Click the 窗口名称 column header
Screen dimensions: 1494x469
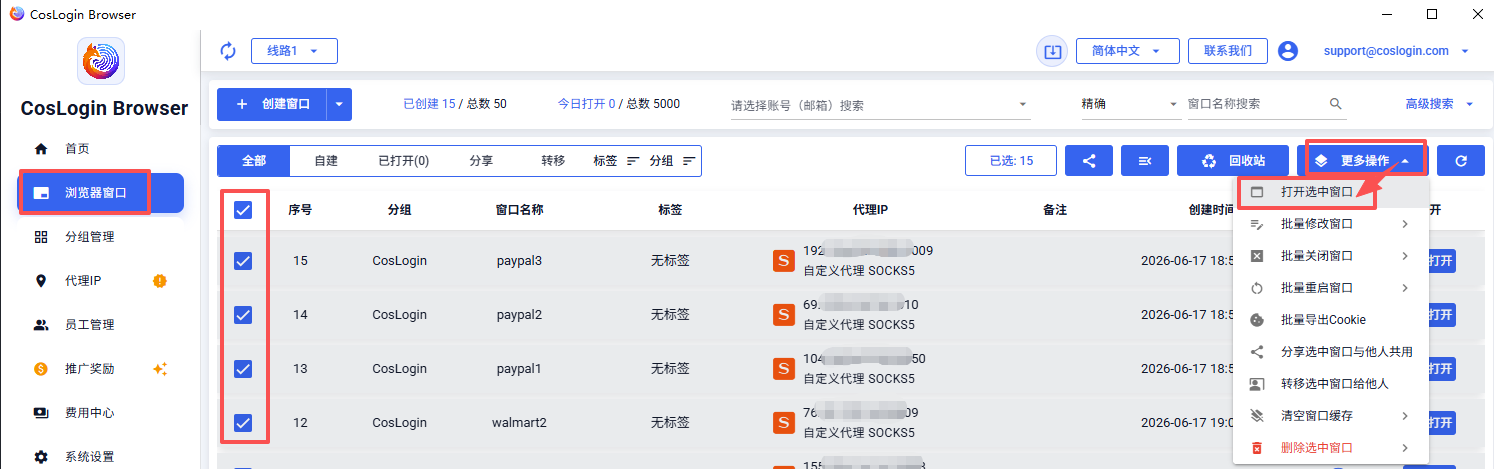click(x=519, y=210)
